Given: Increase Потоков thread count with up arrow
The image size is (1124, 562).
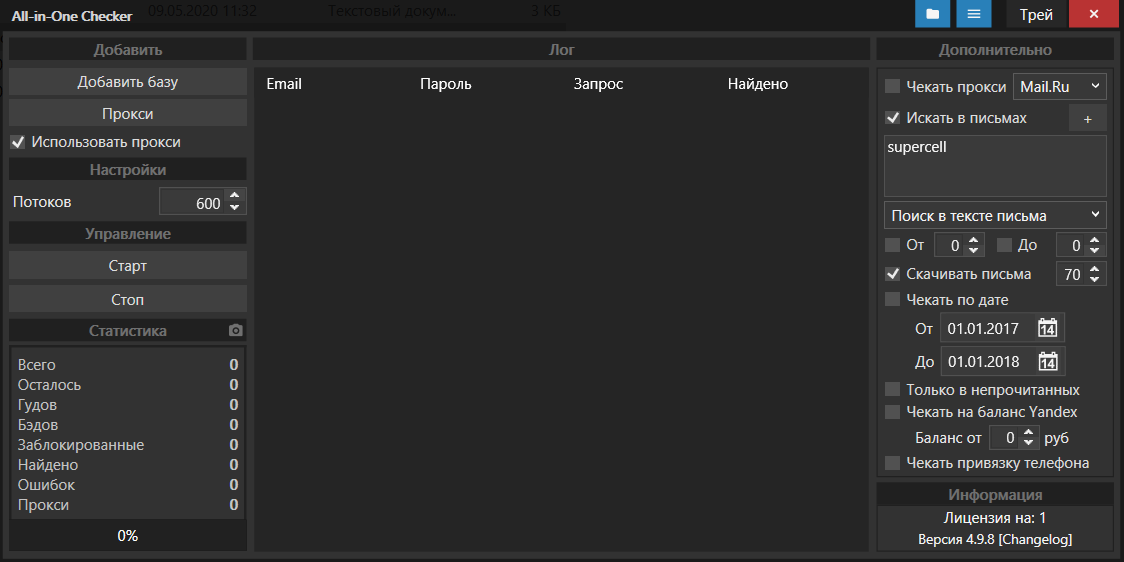Looking at the screenshot, I should click(x=234, y=197).
